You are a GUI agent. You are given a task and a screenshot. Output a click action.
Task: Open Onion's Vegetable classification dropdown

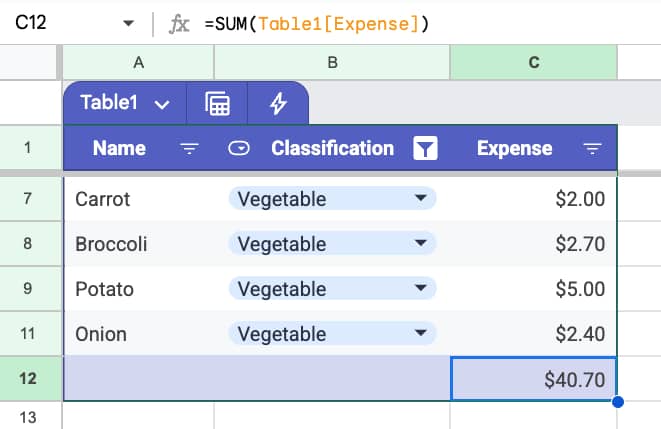420,334
